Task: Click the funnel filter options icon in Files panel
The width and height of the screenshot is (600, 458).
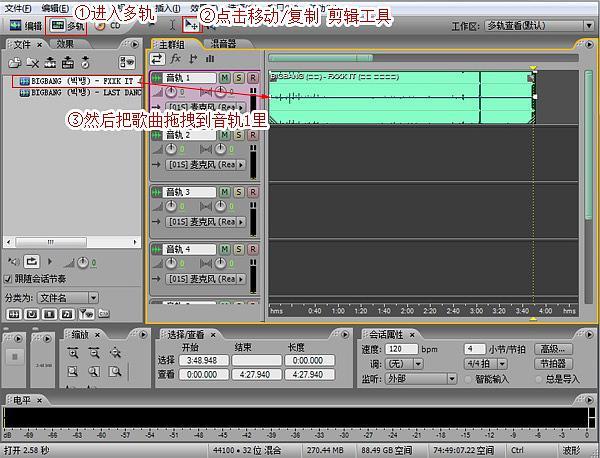Action: pos(86,314)
